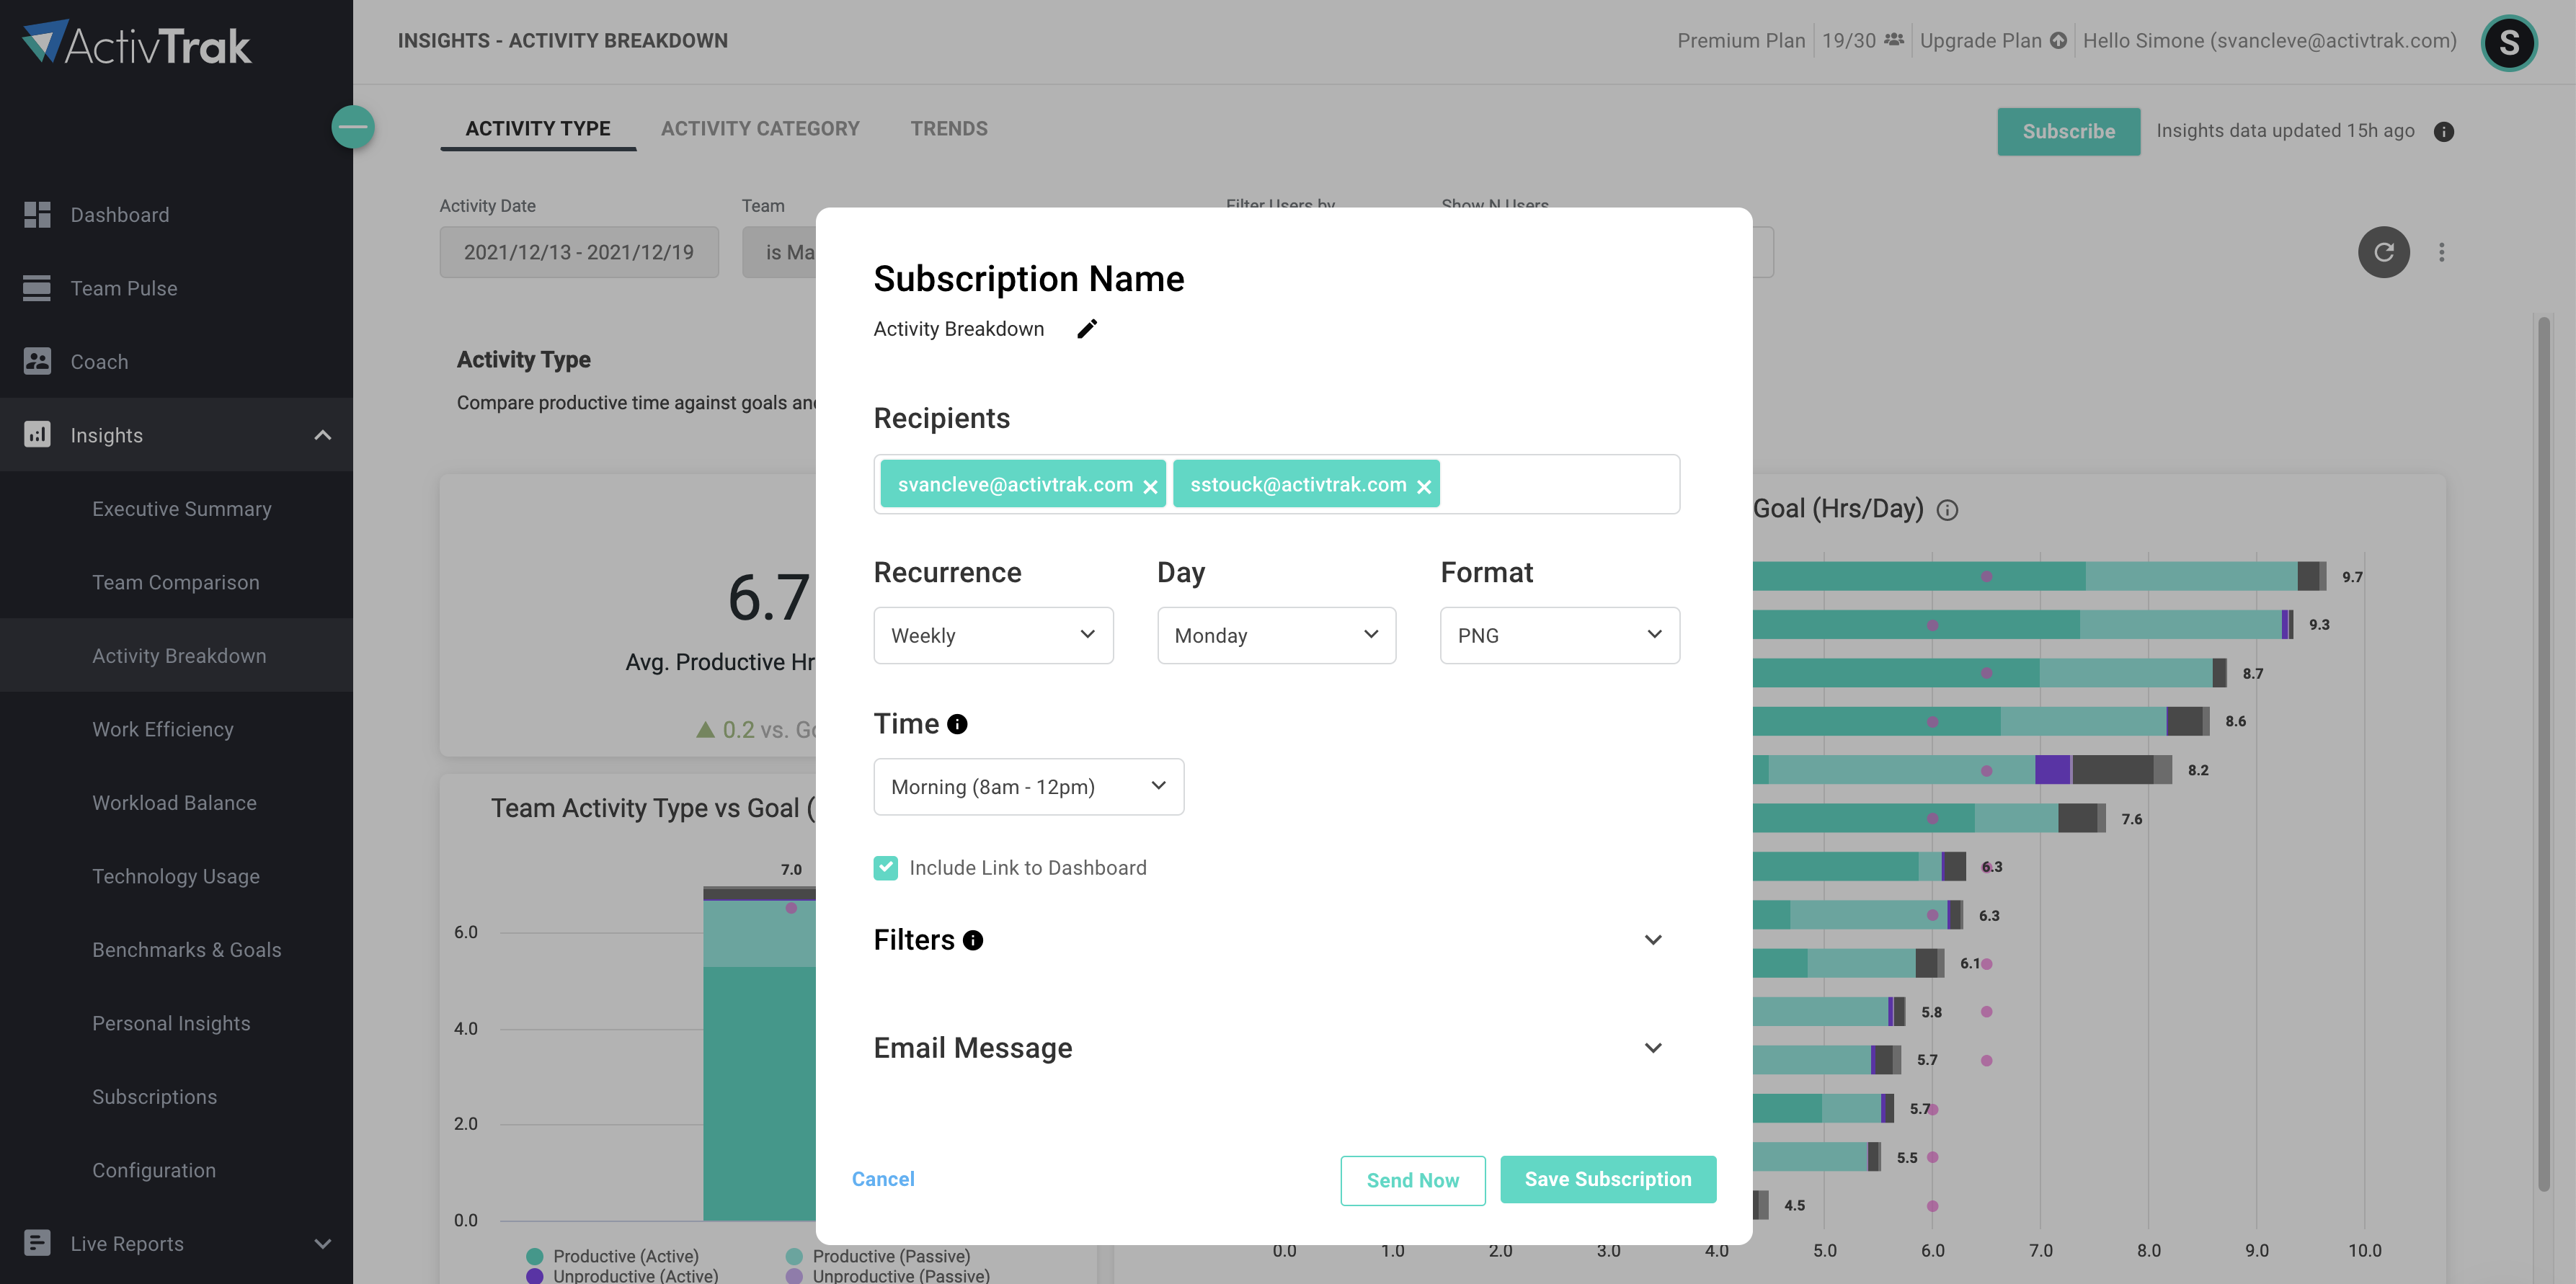Toggle Include Link to Dashboard checkbox
The width and height of the screenshot is (2576, 1284).
coord(885,868)
